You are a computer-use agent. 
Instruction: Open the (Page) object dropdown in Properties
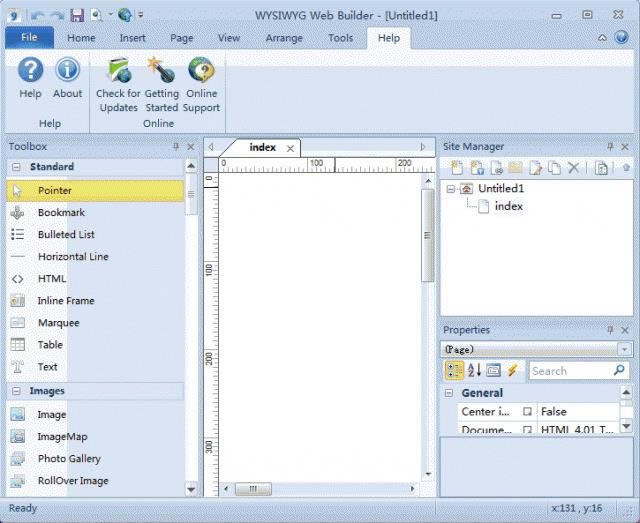point(624,350)
